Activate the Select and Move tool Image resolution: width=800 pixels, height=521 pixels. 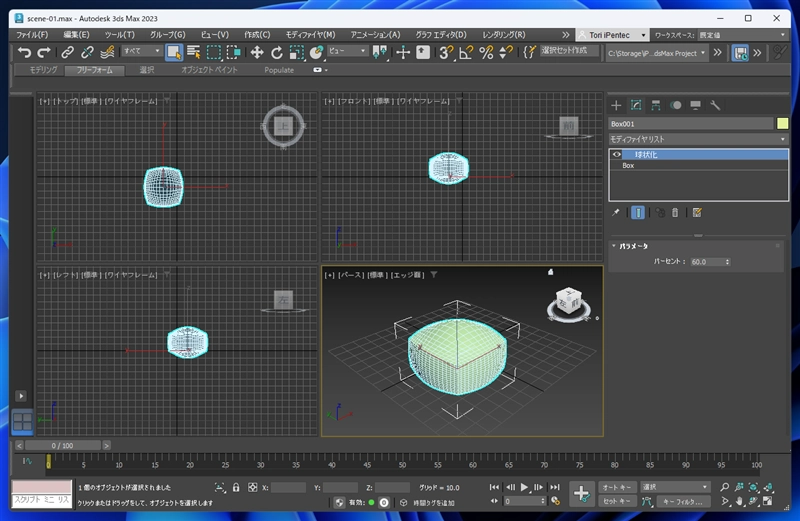click(x=257, y=52)
